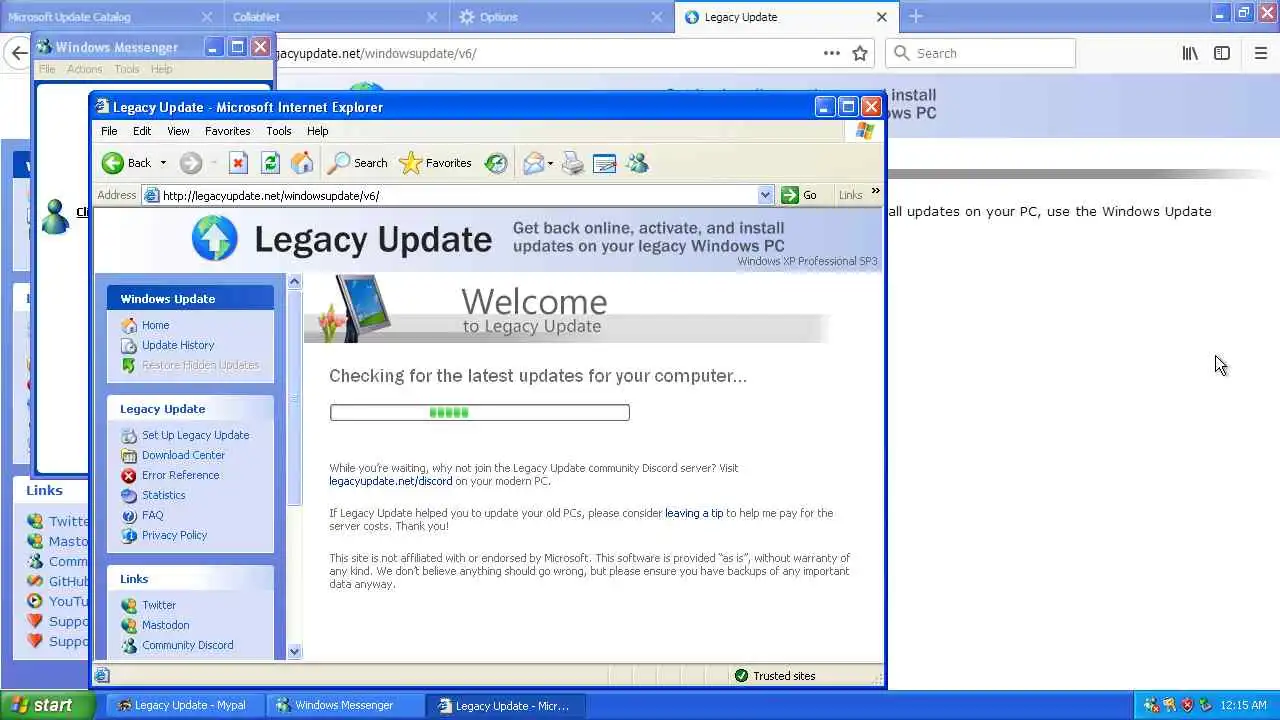Open the View menu in Internet Explorer
The width and height of the screenshot is (1280, 720).
point(178,131)
